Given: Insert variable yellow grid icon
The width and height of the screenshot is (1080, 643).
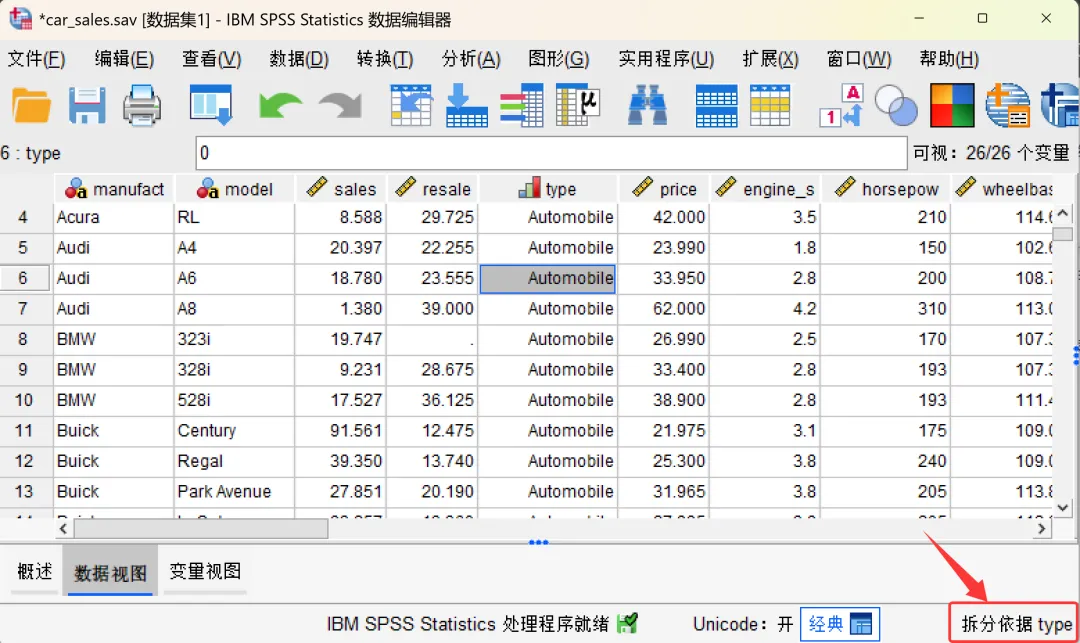Looking at the screenshot, I should (x=770, y=105).
